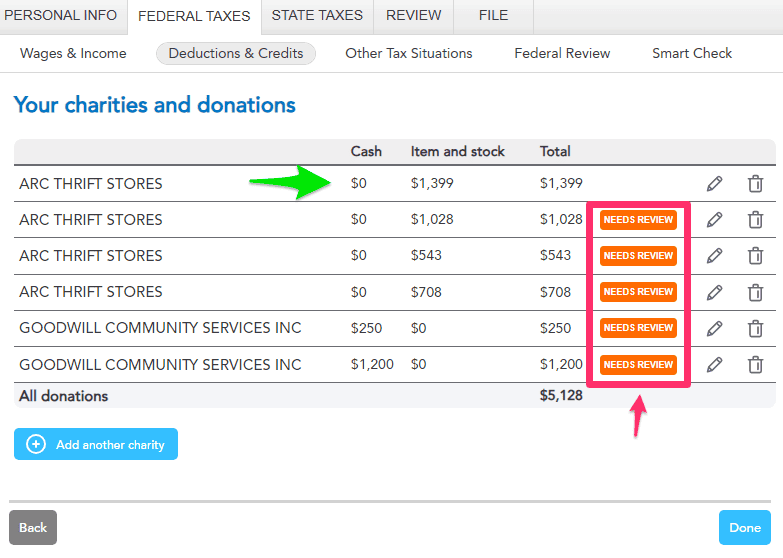Edit the $708 ARC Thrift Stores row
This screenshot has width=783, height=558.
(714, 292)
